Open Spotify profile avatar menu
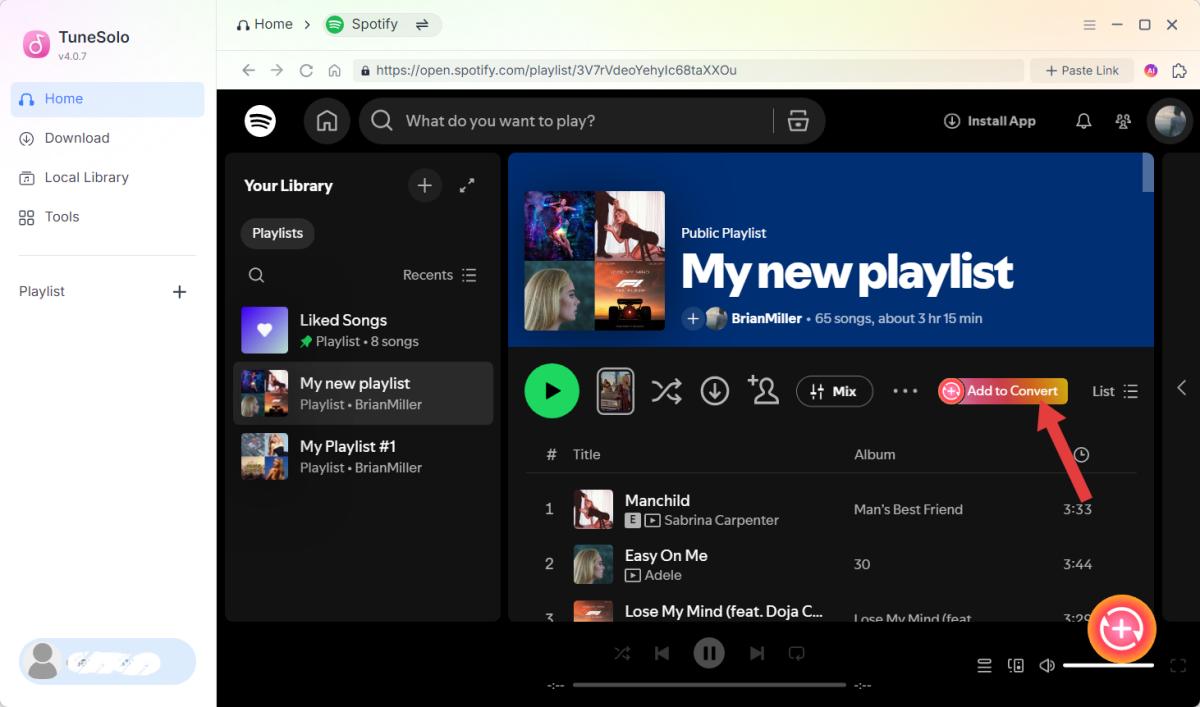The width and height of the screenshot is (1200, 707). coord(1170,121)
